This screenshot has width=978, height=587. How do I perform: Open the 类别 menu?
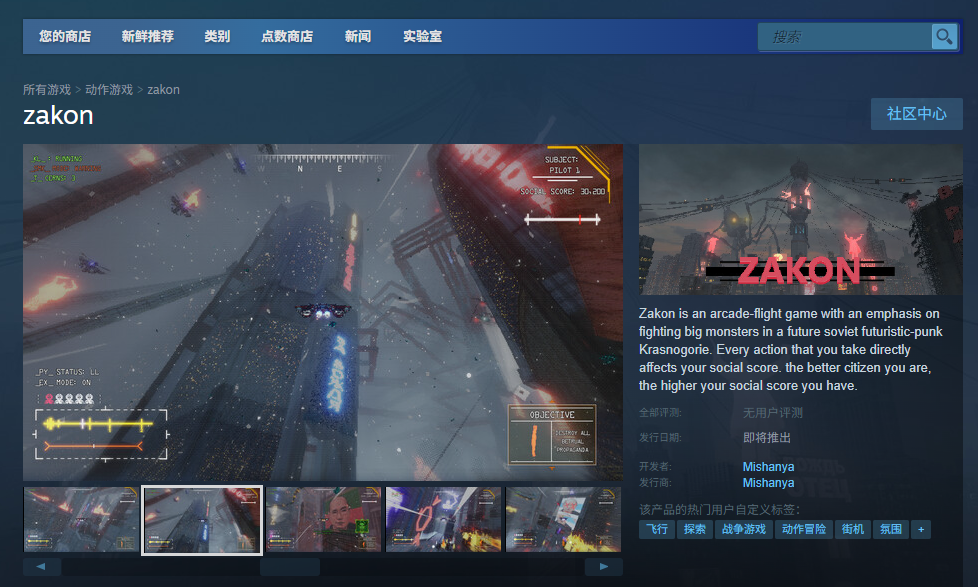(217, 36)
